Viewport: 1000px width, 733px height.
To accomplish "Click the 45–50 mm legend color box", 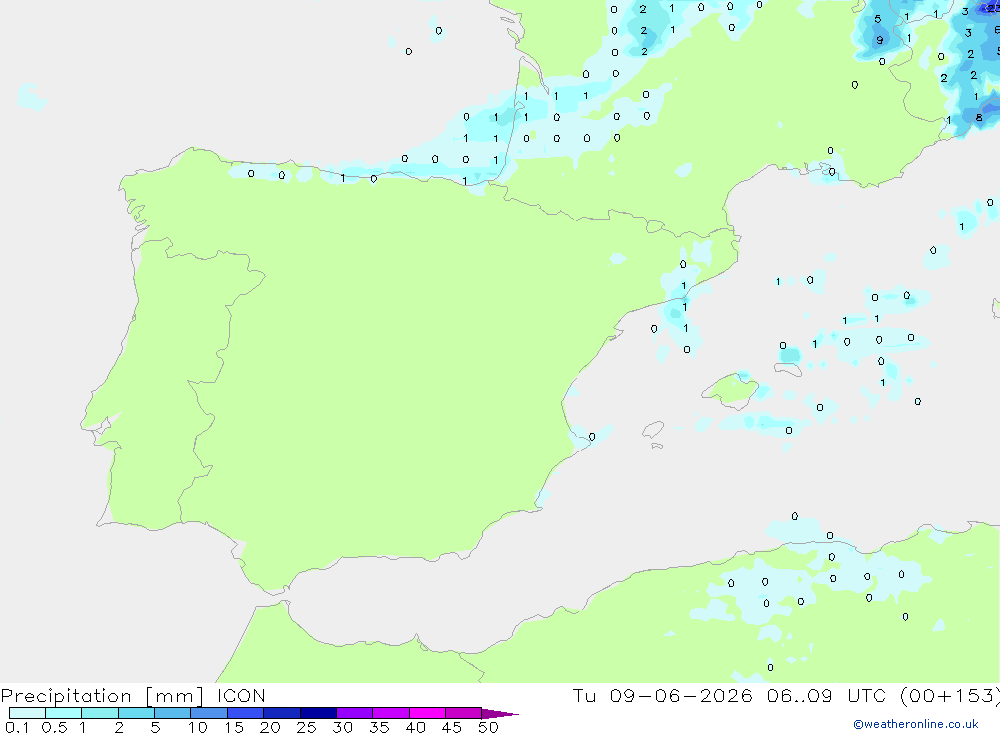I will [463, 713].
